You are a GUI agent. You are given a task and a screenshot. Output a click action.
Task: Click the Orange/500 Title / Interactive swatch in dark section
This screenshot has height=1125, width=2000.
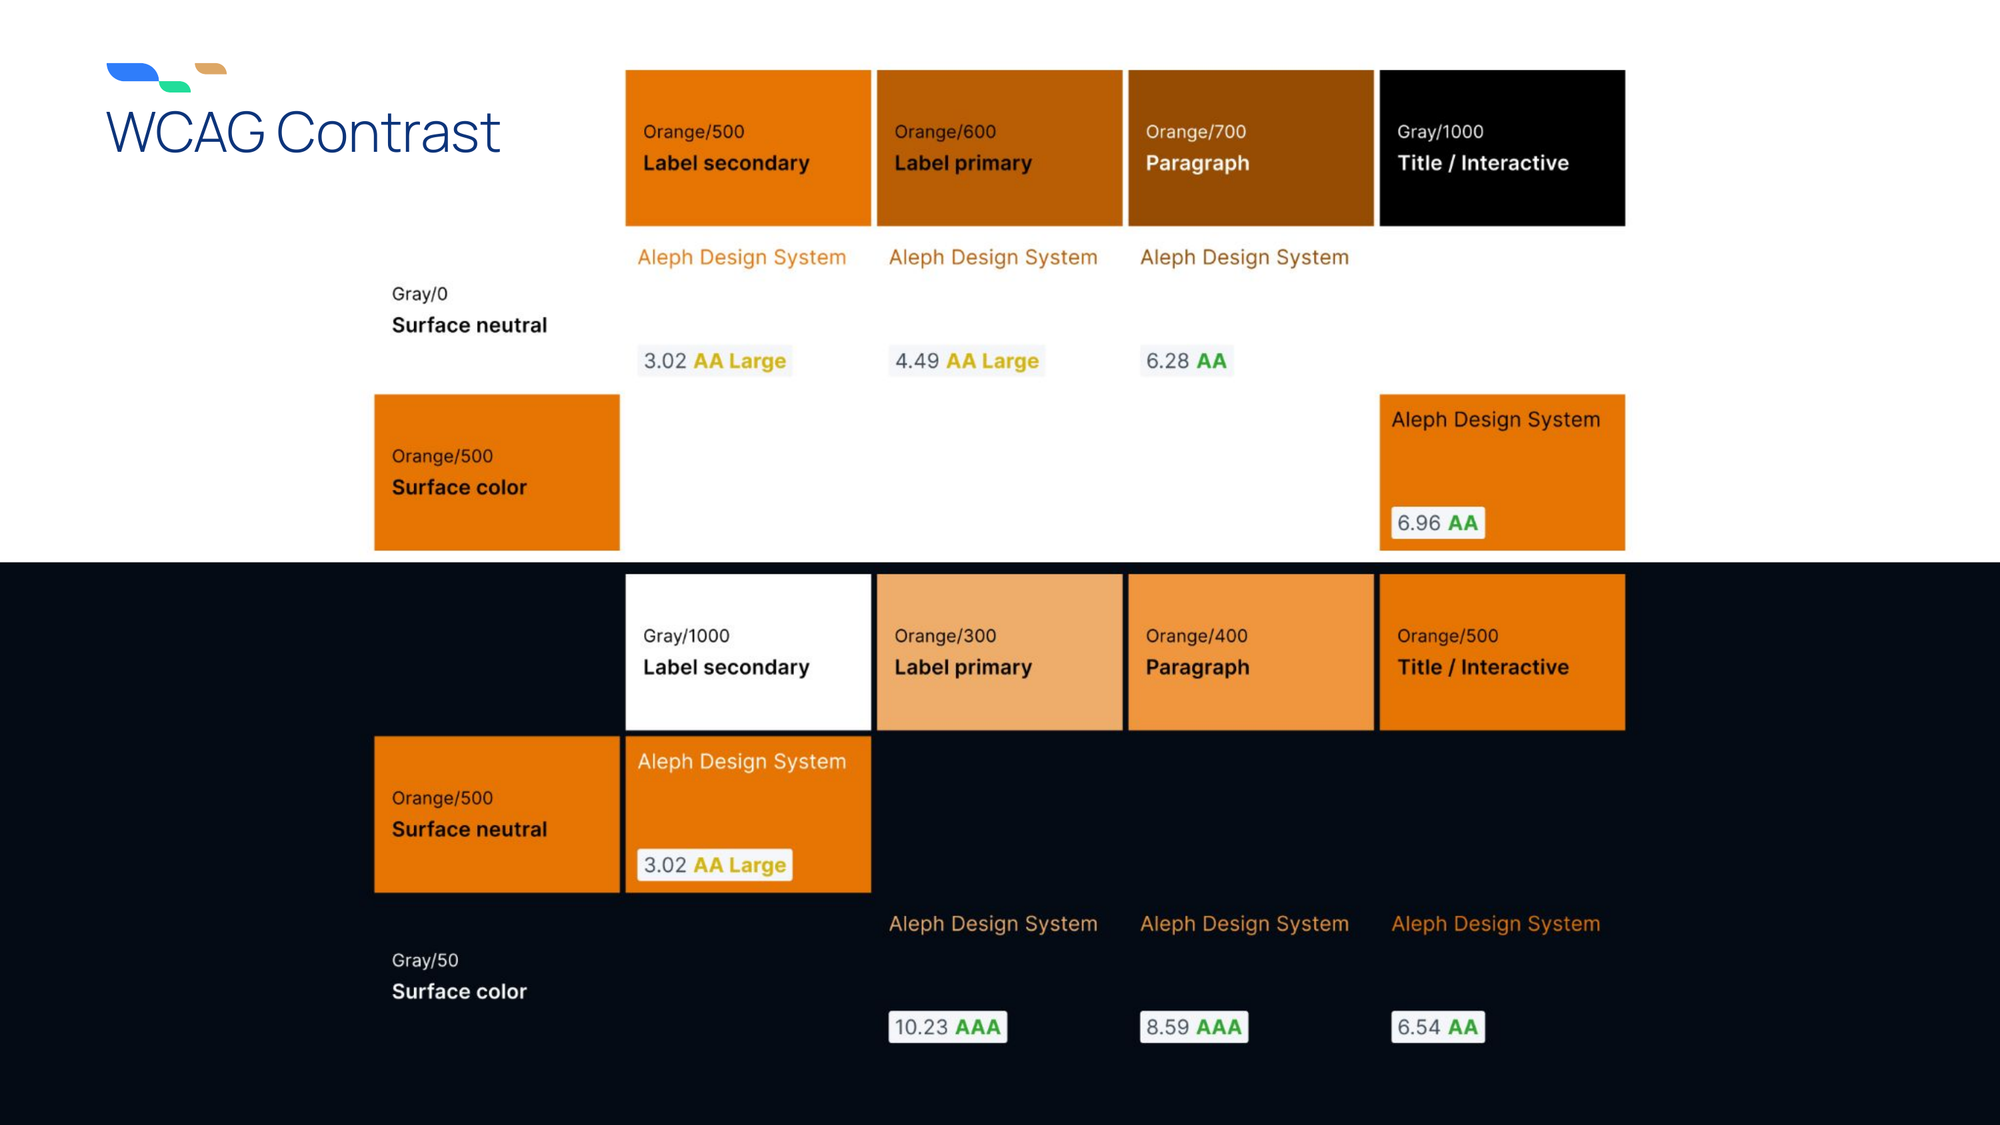pos(1501,652)
